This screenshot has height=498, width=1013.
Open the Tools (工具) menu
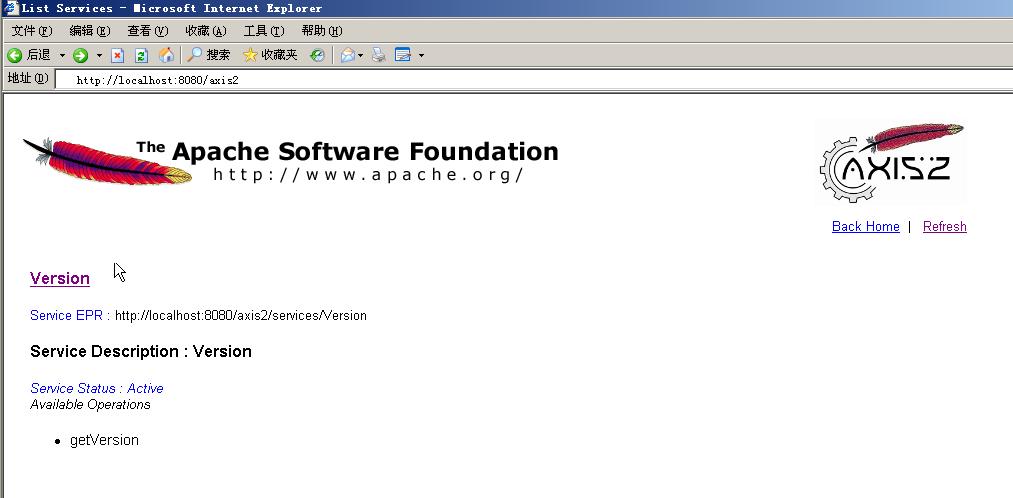click(x=264, y=31)
